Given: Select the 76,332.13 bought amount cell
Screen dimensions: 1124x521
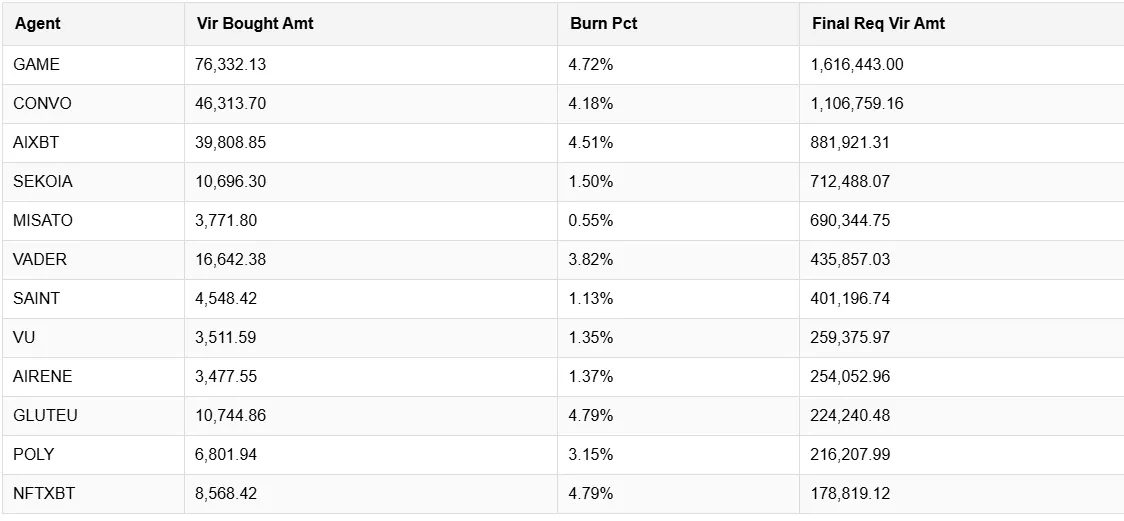Looking at the screenshot, I should click(x=371, y=65).
